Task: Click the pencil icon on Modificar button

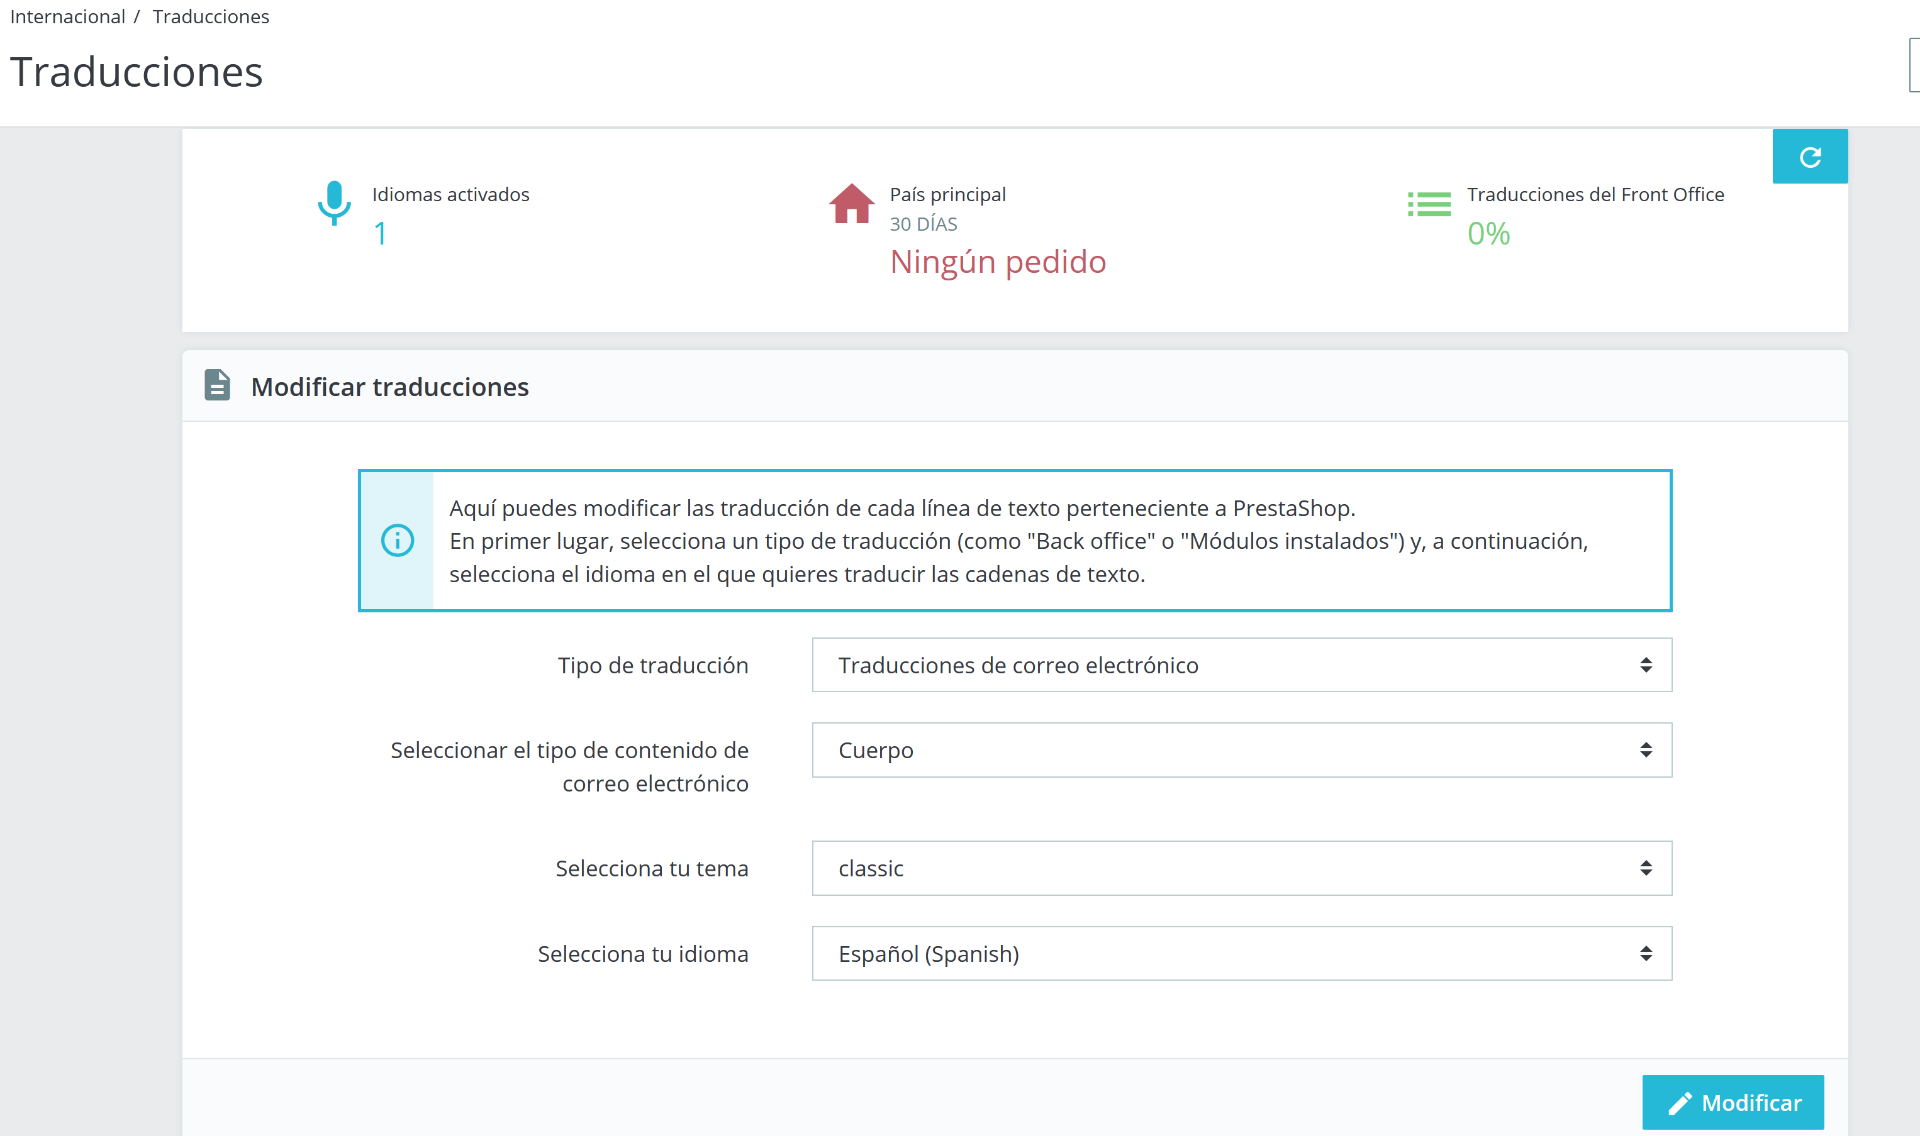Action: click(x=1680, y=1103)
